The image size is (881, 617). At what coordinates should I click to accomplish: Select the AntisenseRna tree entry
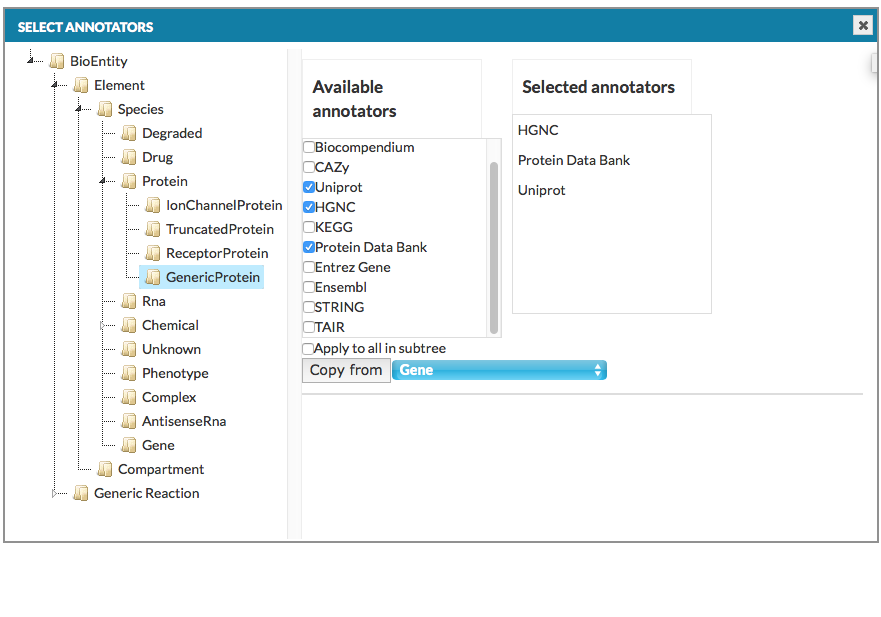point(184,421)
